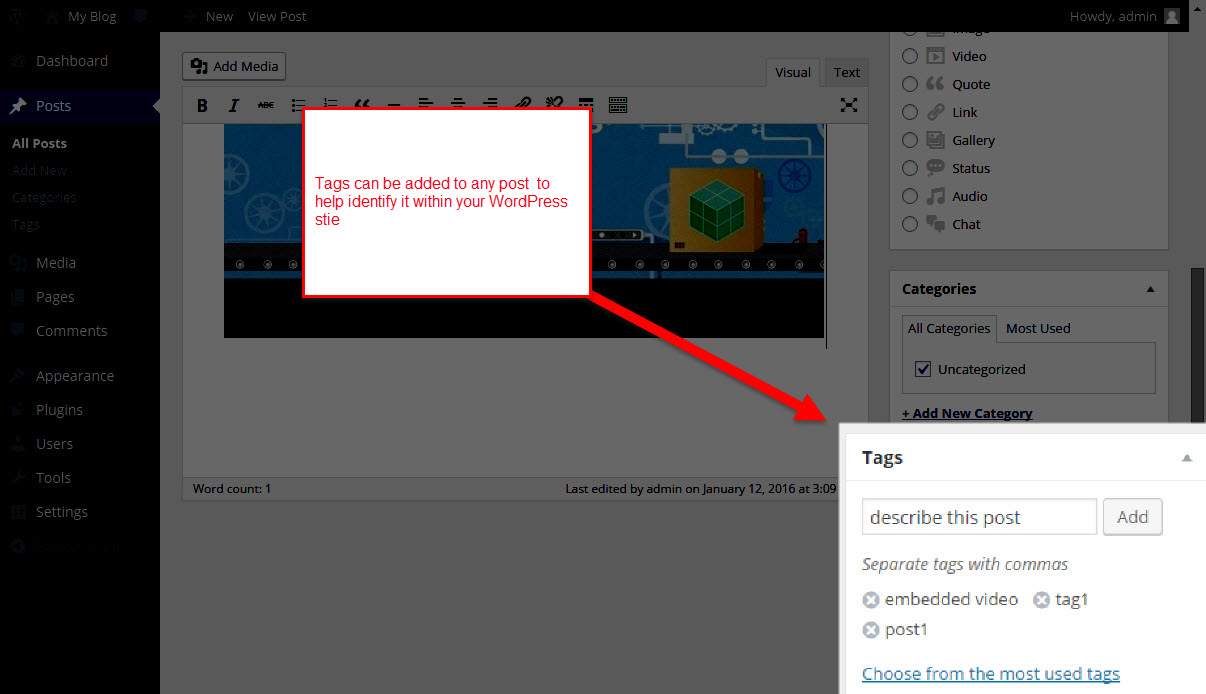Switch to the Text editor tab
This screenshot has width=1206, height=694.
click(x=846, y=72)
